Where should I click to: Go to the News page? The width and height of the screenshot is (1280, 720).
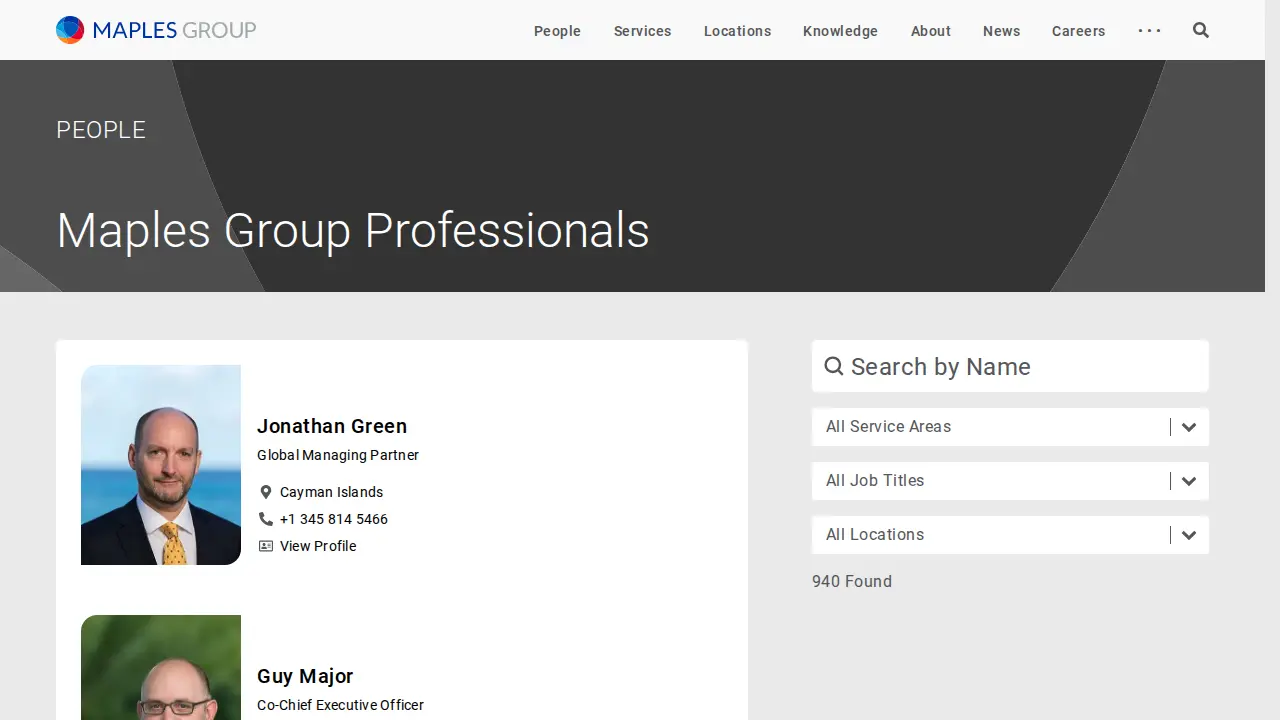pos(1001,31)
